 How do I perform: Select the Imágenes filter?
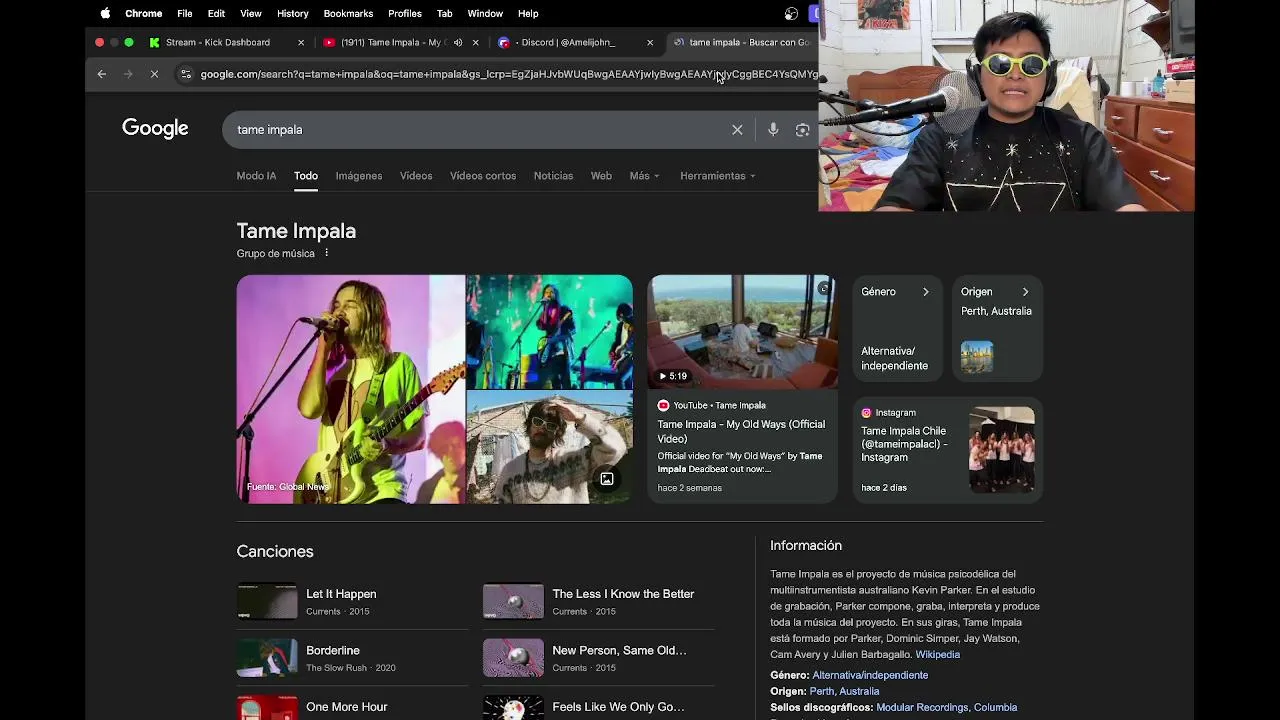tap(359, 176)
